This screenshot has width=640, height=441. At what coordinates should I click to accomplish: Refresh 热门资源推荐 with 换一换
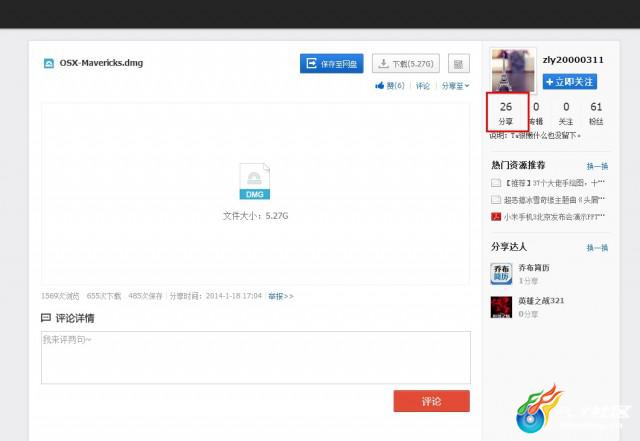pyautogui.click(x=597, y=166)
